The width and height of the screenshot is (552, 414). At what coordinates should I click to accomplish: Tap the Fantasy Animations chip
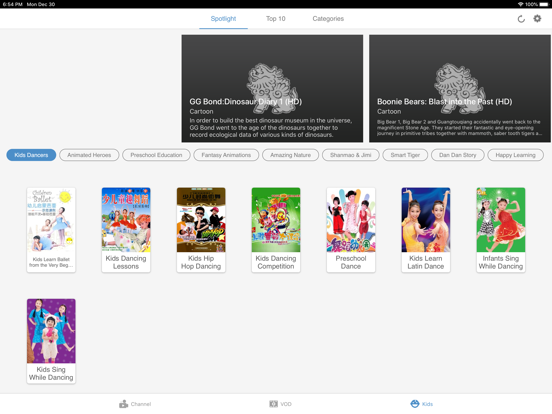[x=226, y=155]
